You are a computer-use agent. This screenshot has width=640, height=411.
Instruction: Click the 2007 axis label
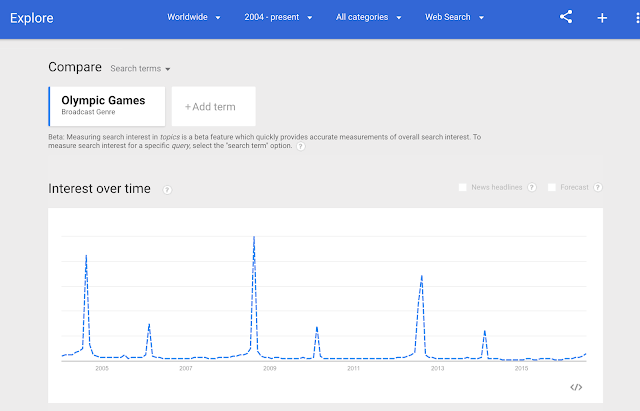[186, 368]
